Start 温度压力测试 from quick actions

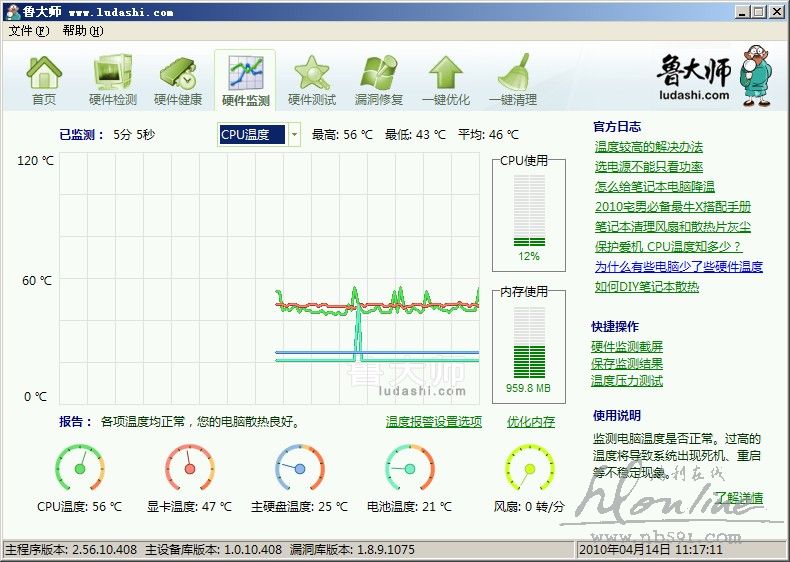(626, 381)
